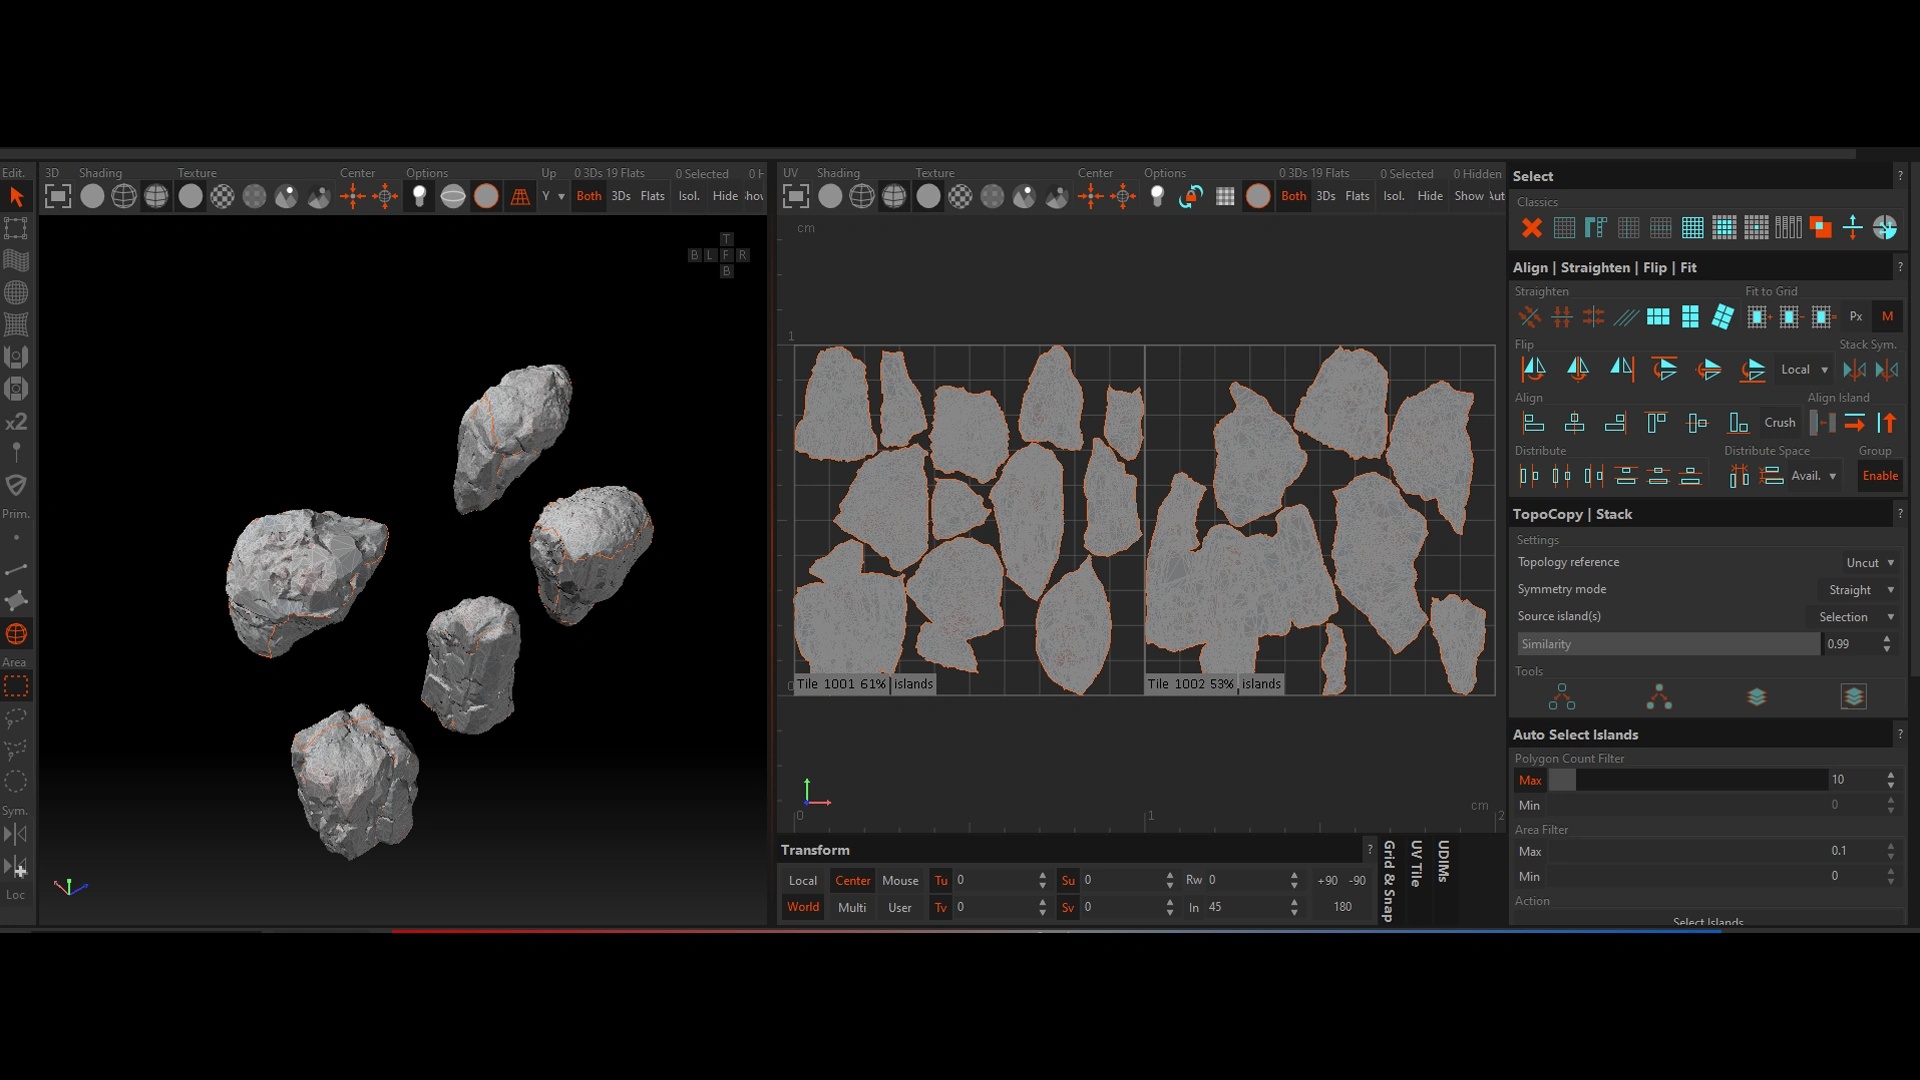
Task: Click the grid floor icon in 3D view options
Action: click(520, 197)
